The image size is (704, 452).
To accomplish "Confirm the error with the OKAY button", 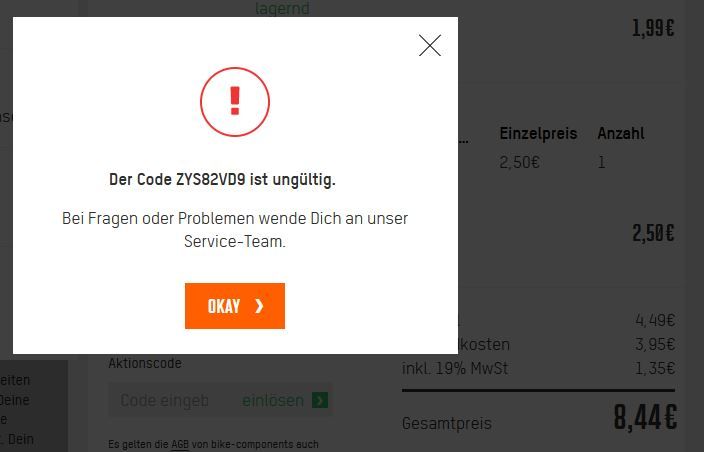I will click(235, 306).
